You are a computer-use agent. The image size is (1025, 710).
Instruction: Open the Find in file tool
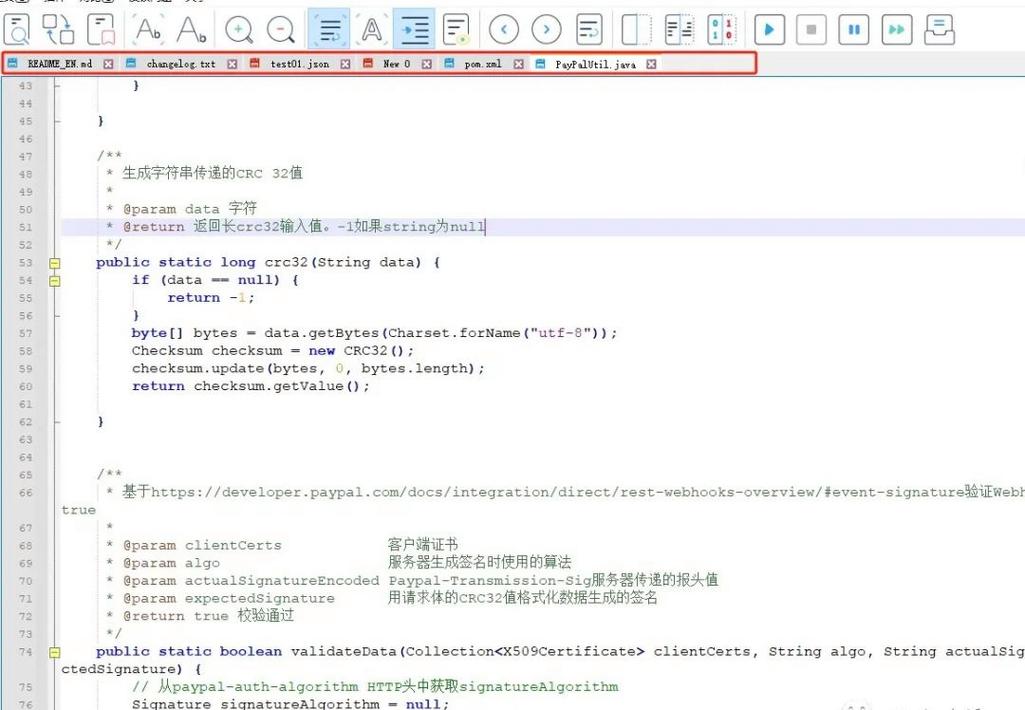pos(16,29)
